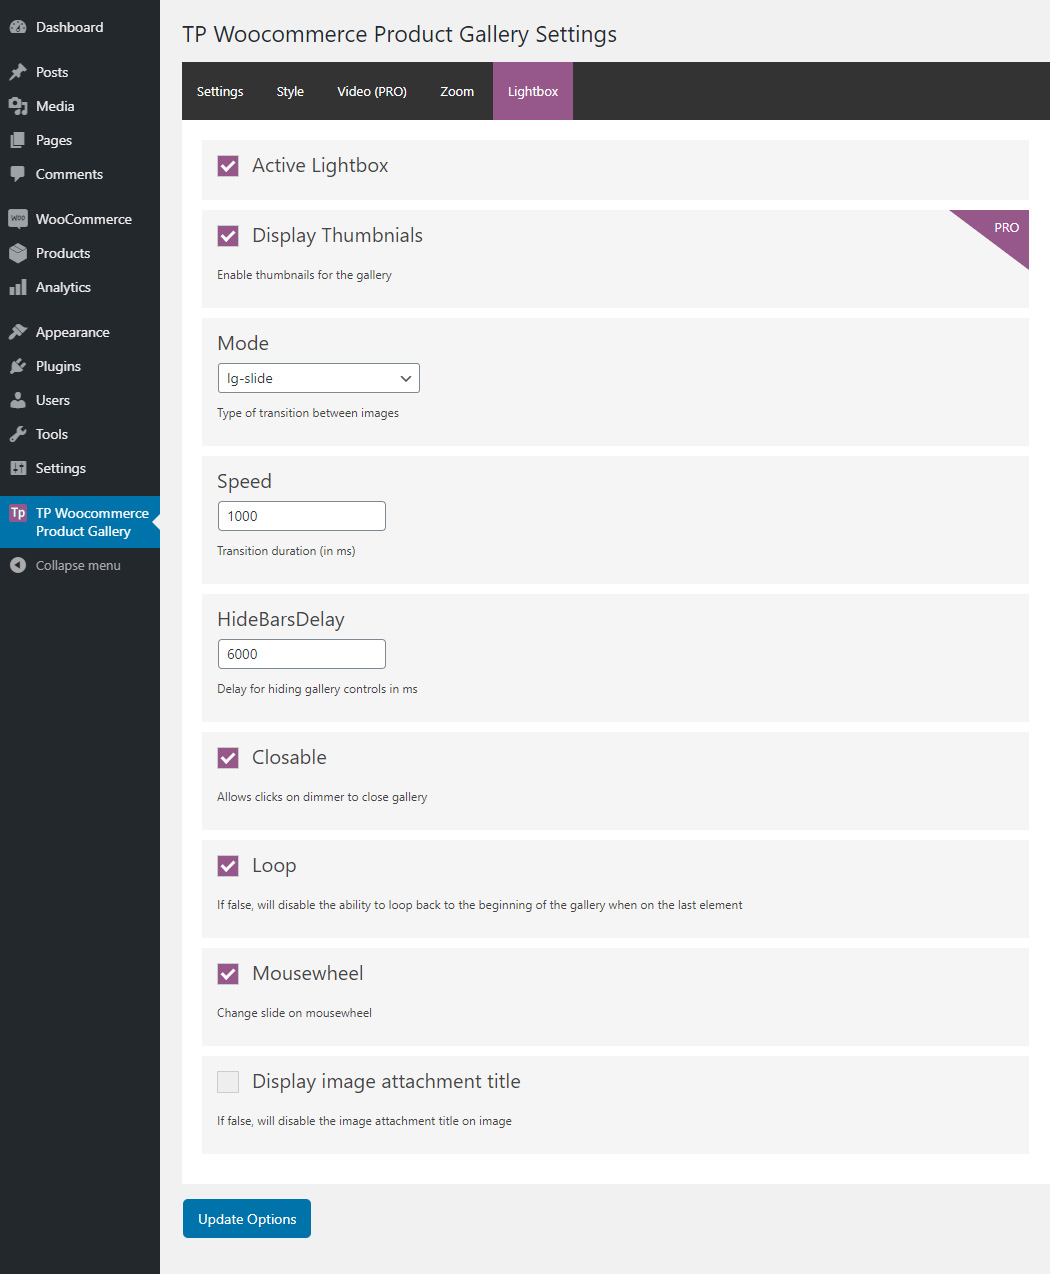The height and width of the screenshot is (1274, 1050).
Task: Select the Lightbox tab
Action: click(533, 91)
